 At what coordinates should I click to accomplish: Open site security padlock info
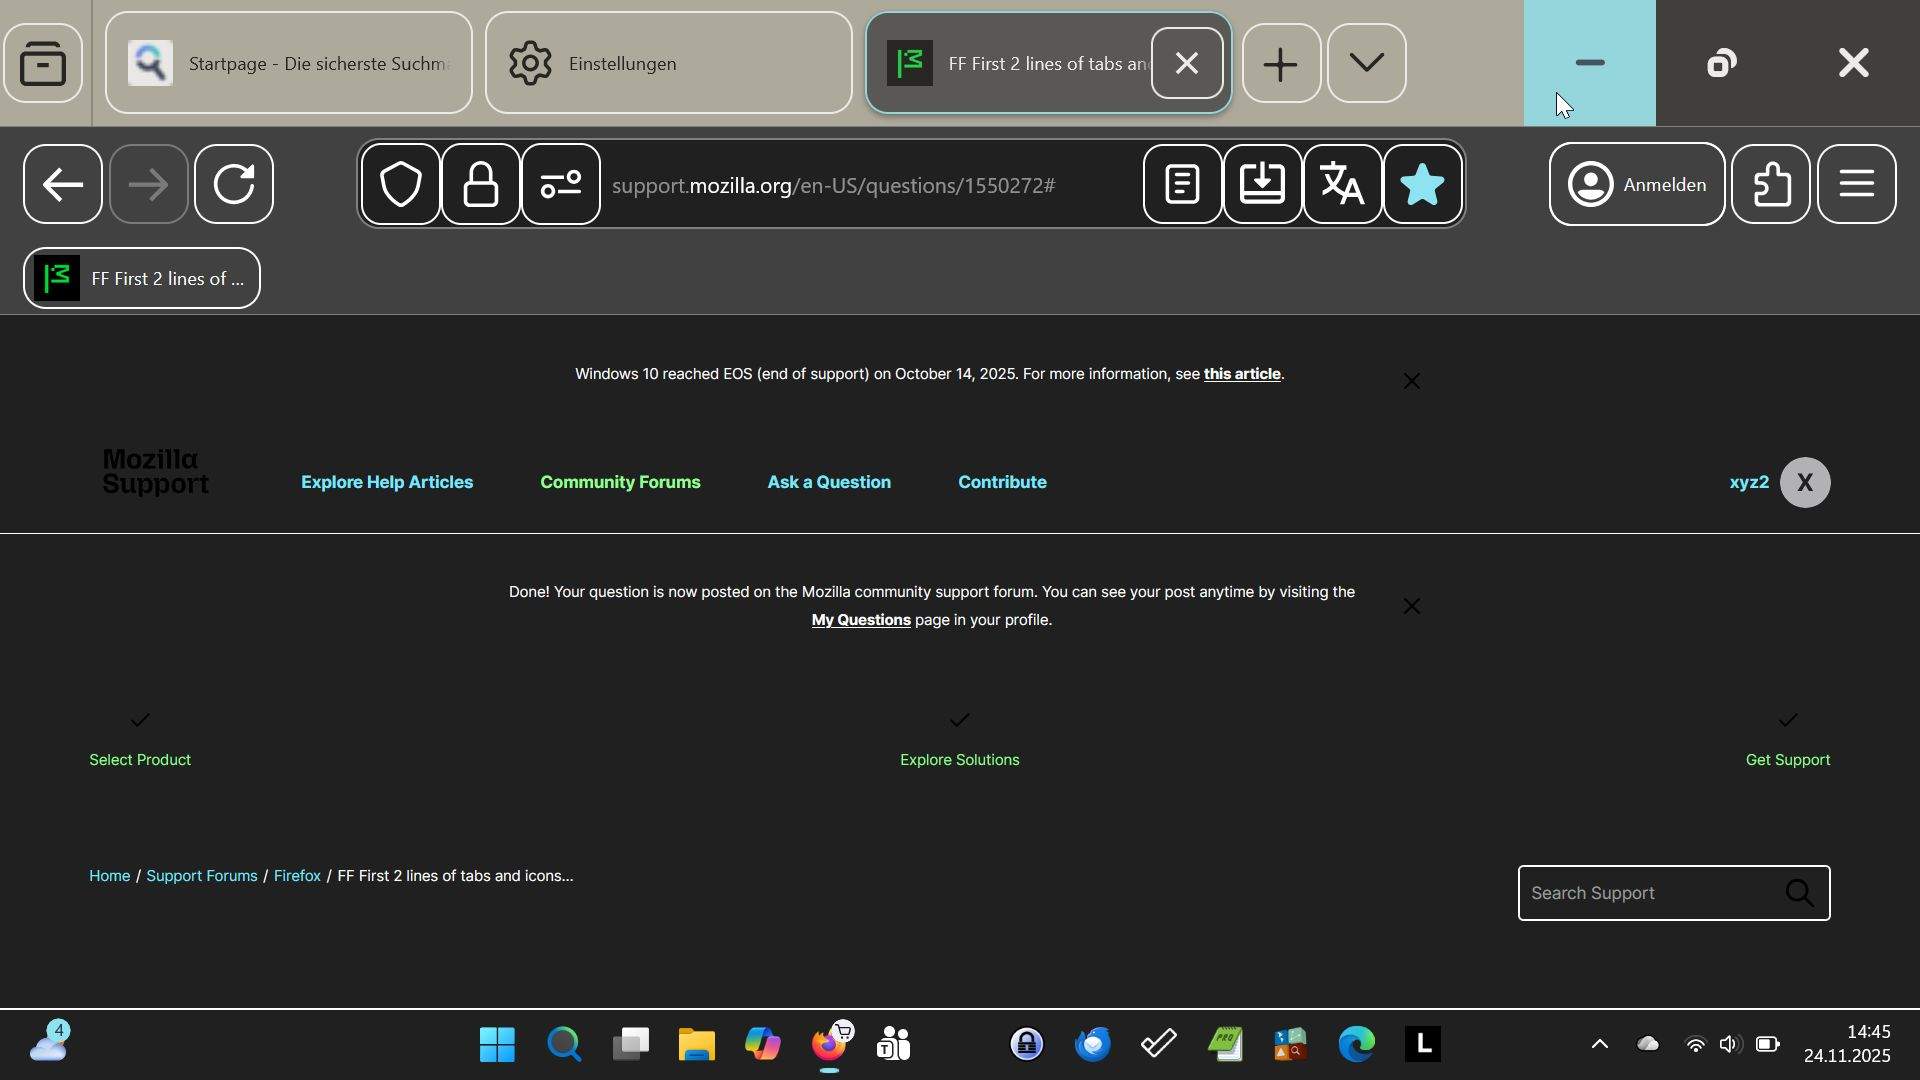(x=481, y=185)
